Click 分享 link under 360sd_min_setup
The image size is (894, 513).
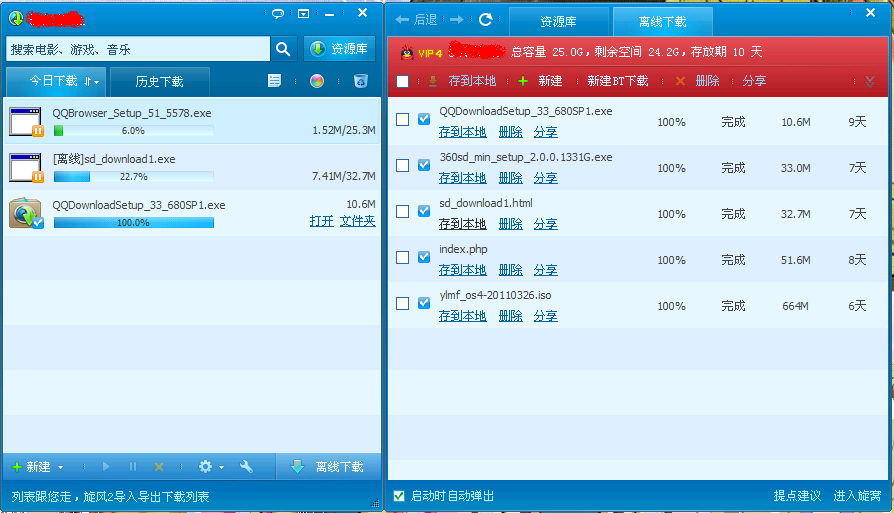point(546,178)
